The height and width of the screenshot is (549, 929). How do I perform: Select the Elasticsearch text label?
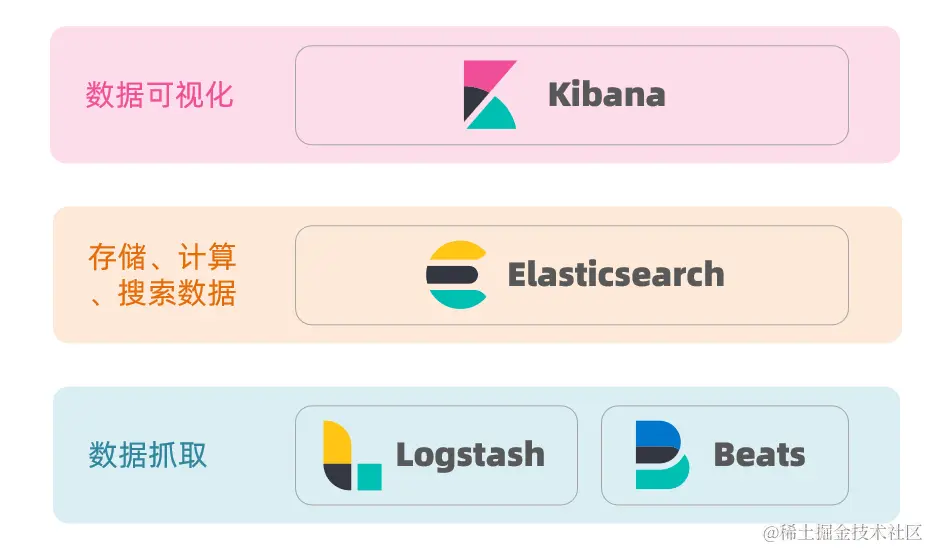coord(616,274)
